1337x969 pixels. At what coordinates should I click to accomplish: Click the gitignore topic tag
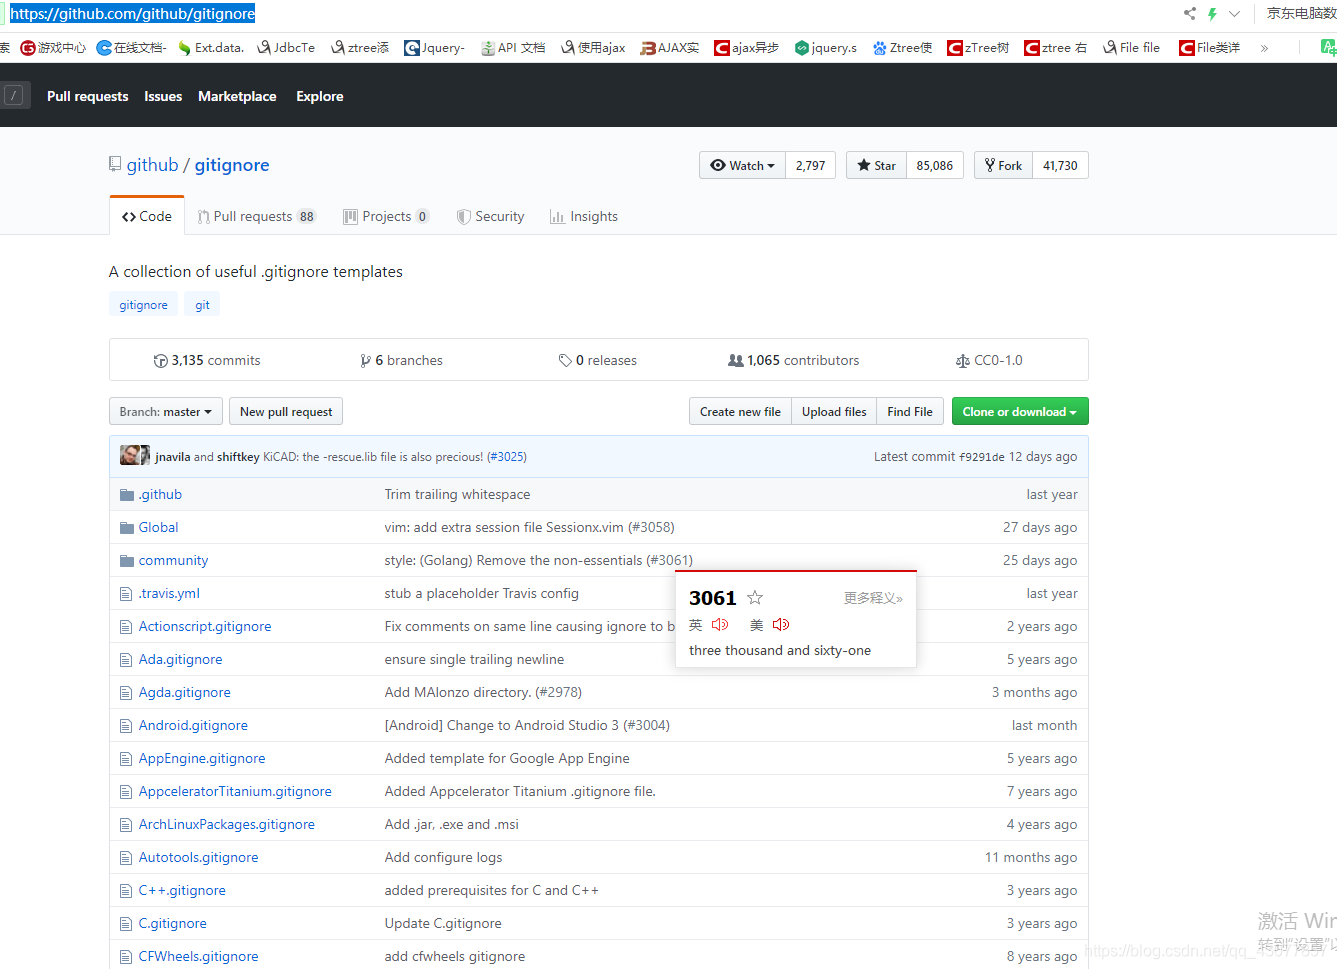click(143, 305)
